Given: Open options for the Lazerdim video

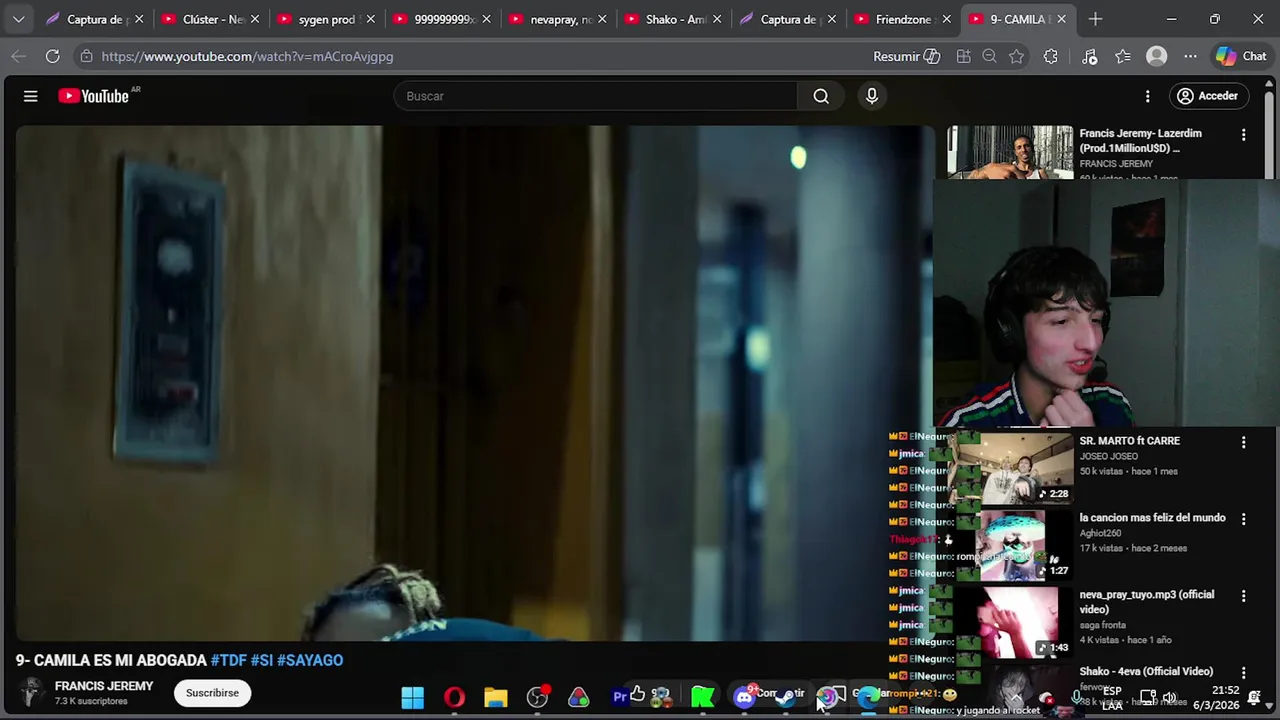Looking at the screenshot, I should [x=1243, y=134].
